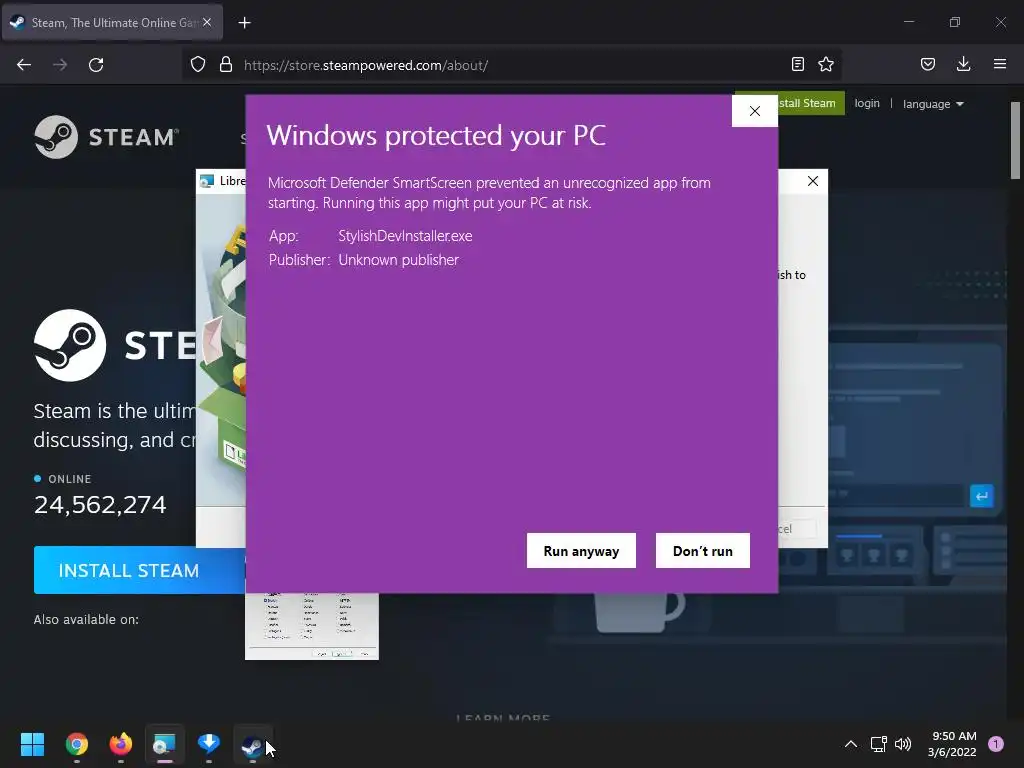Image resolution: width=1024 pixels, height=768 pixels.
Task: Open the Firefox application menu
Action: coord(1000,64)
